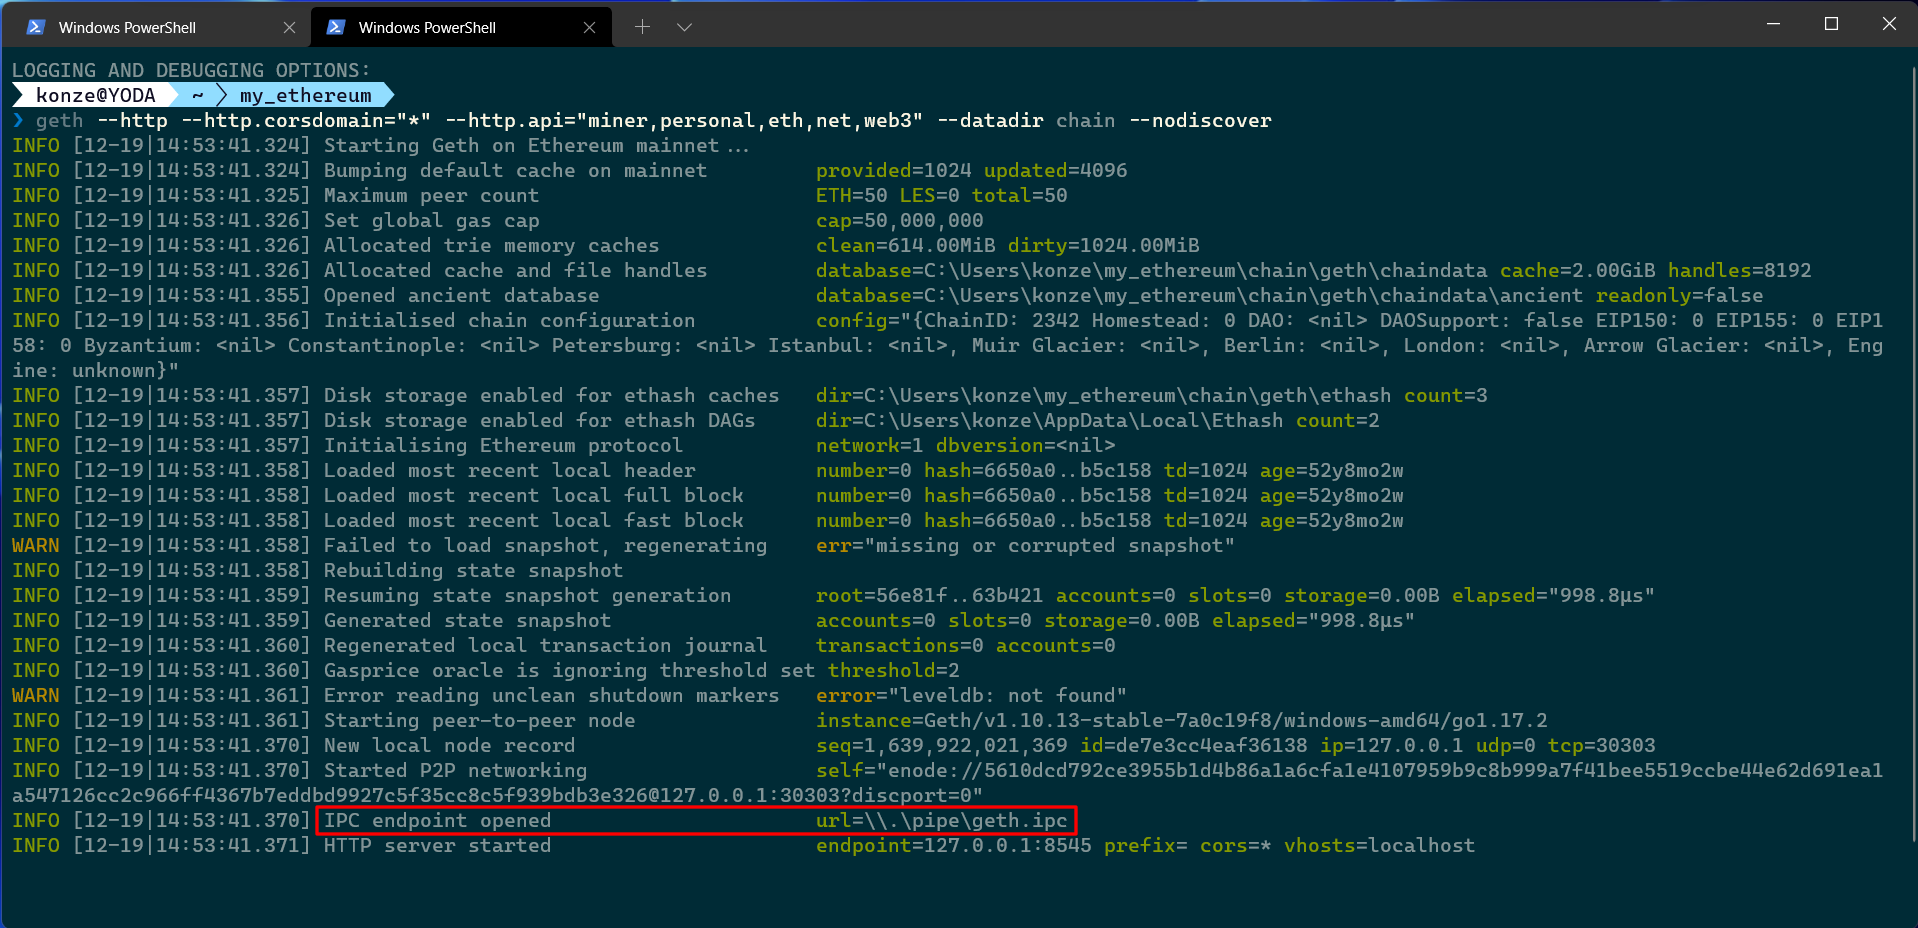The width and height of the screenshot is (1918, 928).
Task: Close the Windows Terminal window
Action: [1888, 24]
